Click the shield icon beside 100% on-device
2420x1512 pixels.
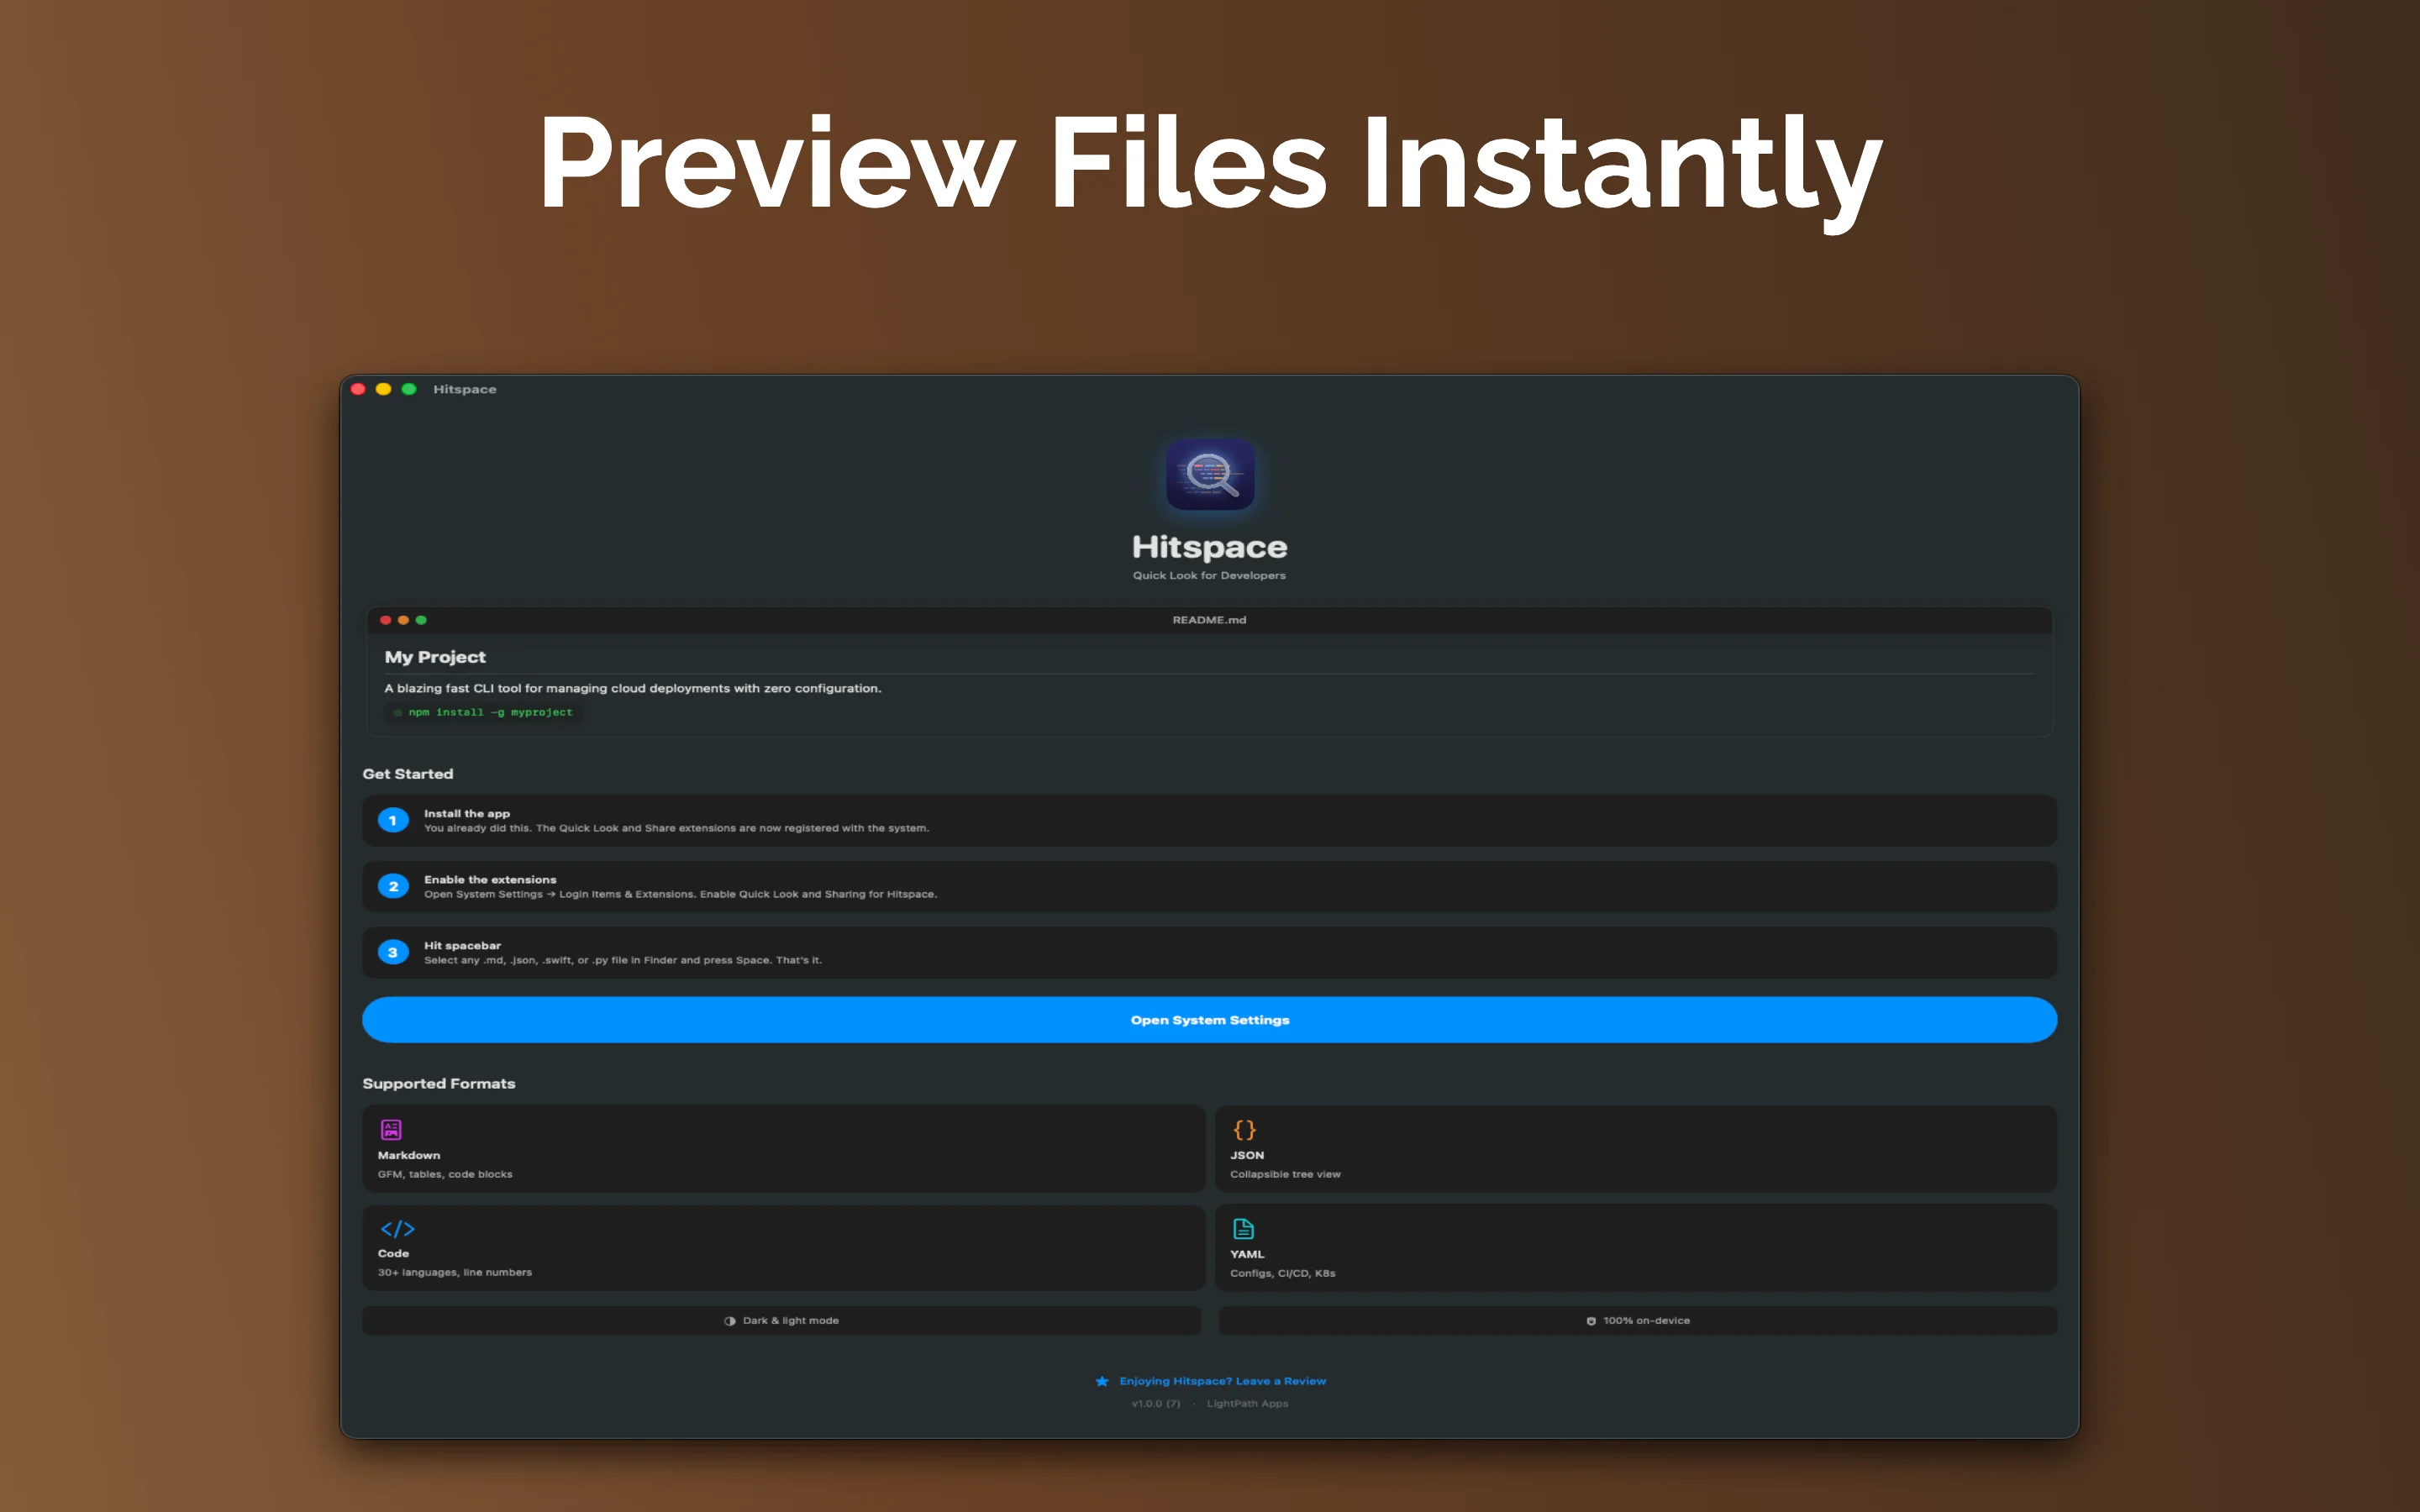coord(1591,1321)
